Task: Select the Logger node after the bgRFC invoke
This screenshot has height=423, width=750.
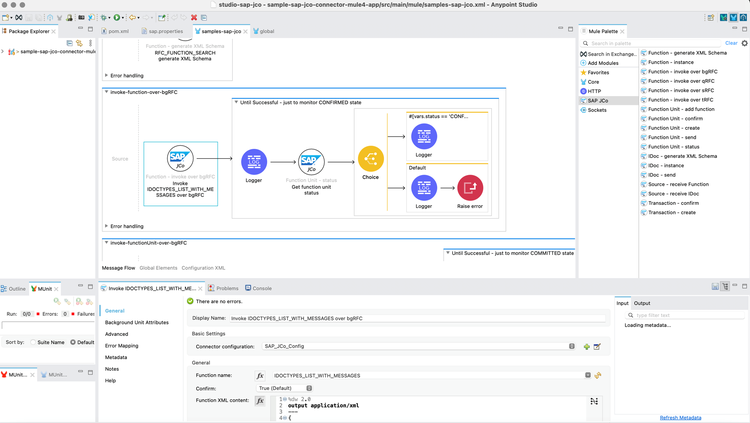Action: point(254,162)
